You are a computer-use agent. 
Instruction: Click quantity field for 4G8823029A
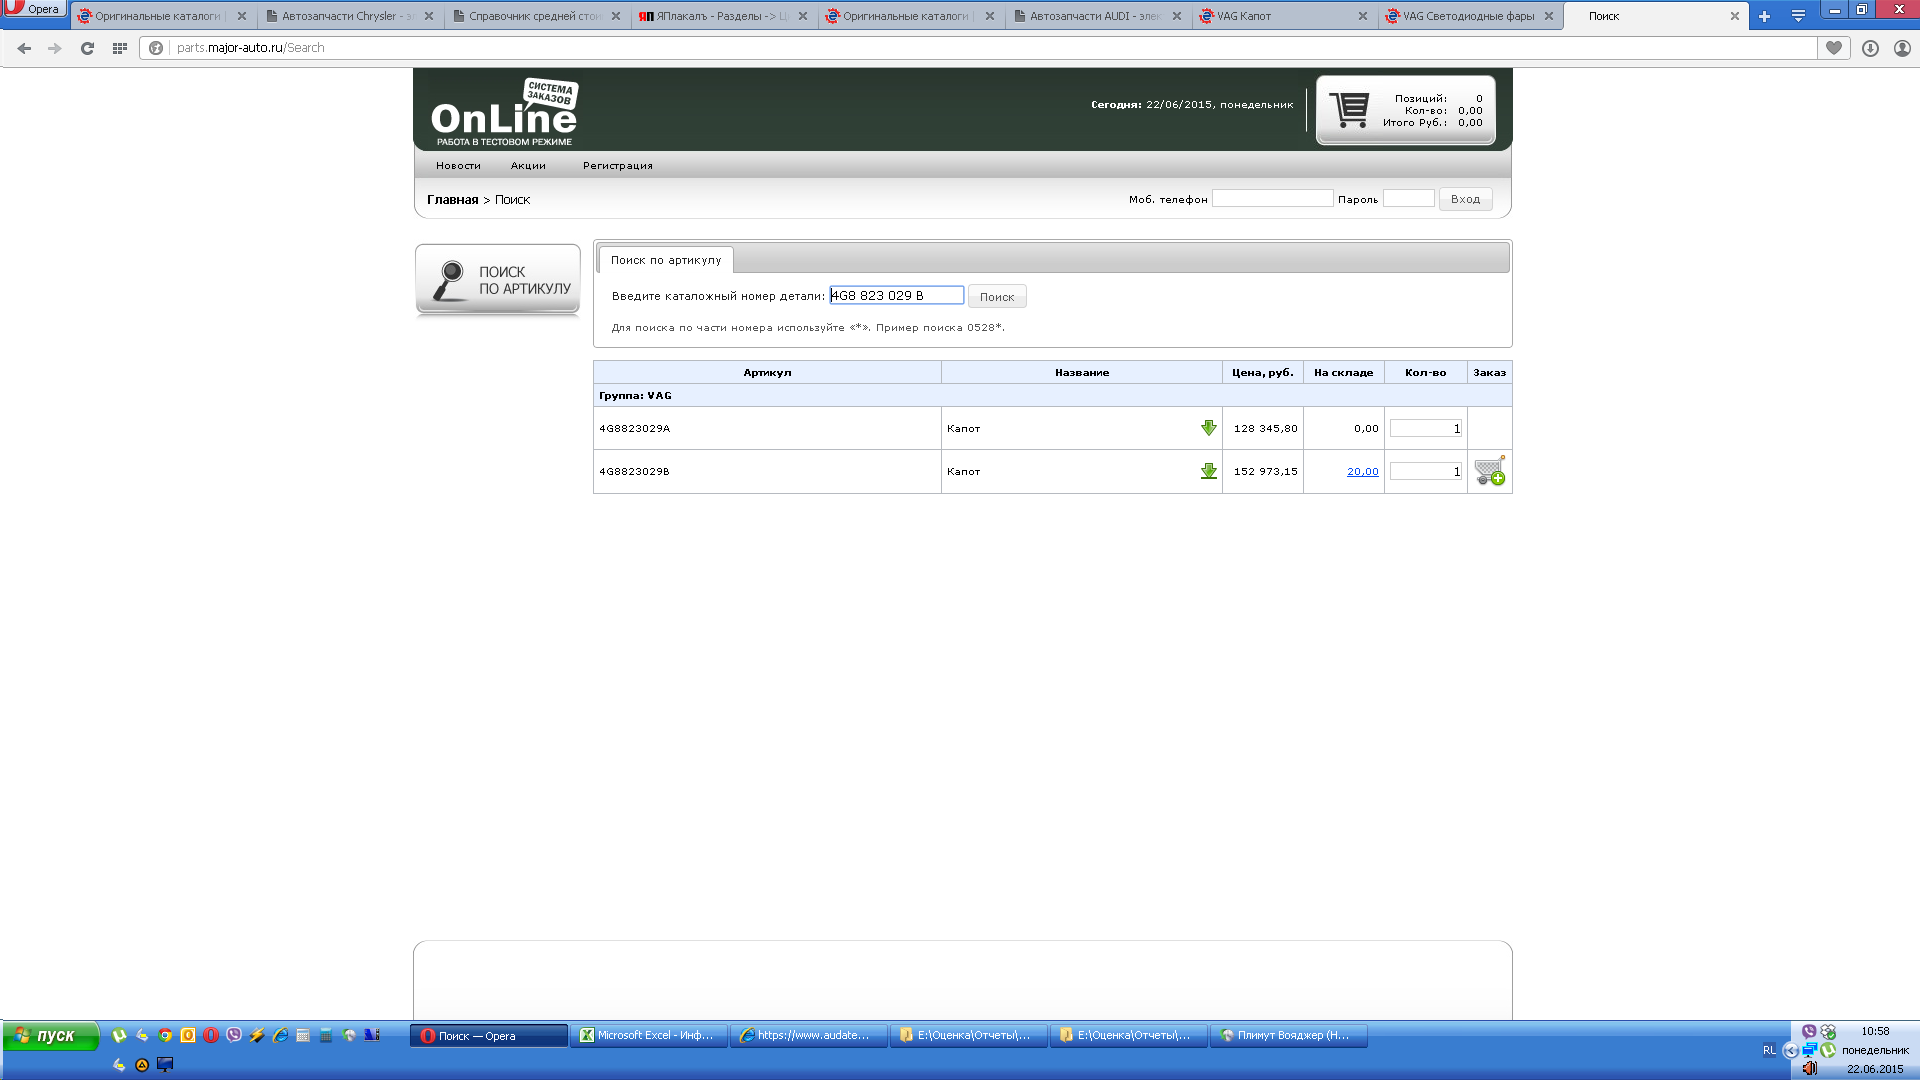click(x=1426, y=428)
